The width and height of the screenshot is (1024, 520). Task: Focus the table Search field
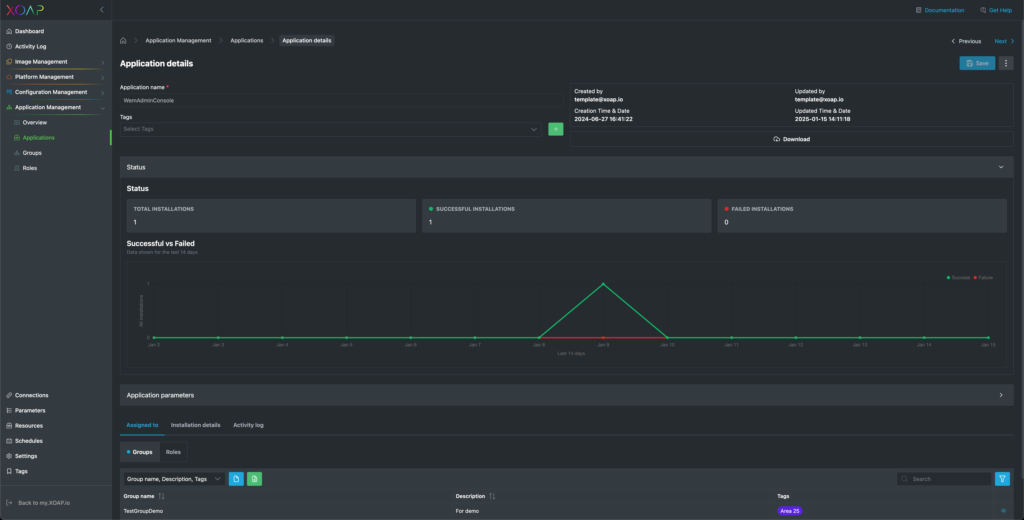point(944,479)
